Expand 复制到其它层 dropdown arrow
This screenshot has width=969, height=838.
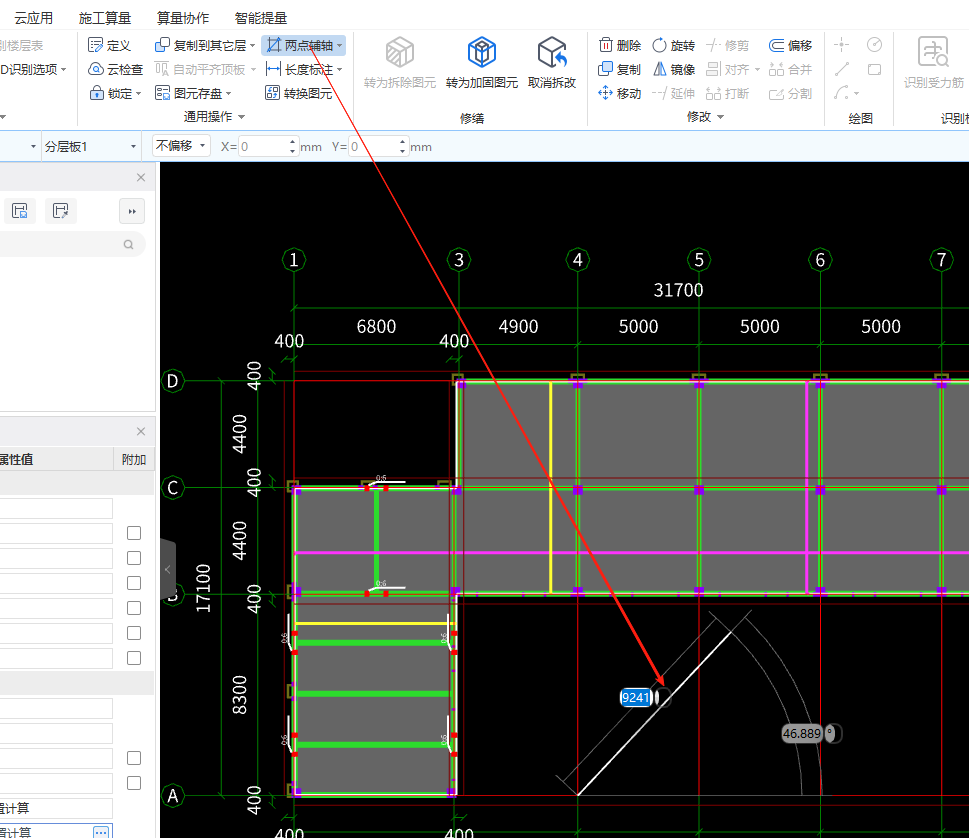(252, 46)
